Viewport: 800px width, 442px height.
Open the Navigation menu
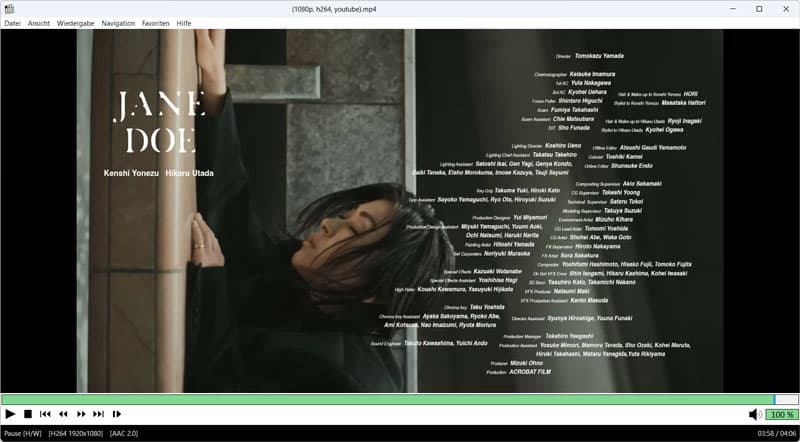[118, 22]
